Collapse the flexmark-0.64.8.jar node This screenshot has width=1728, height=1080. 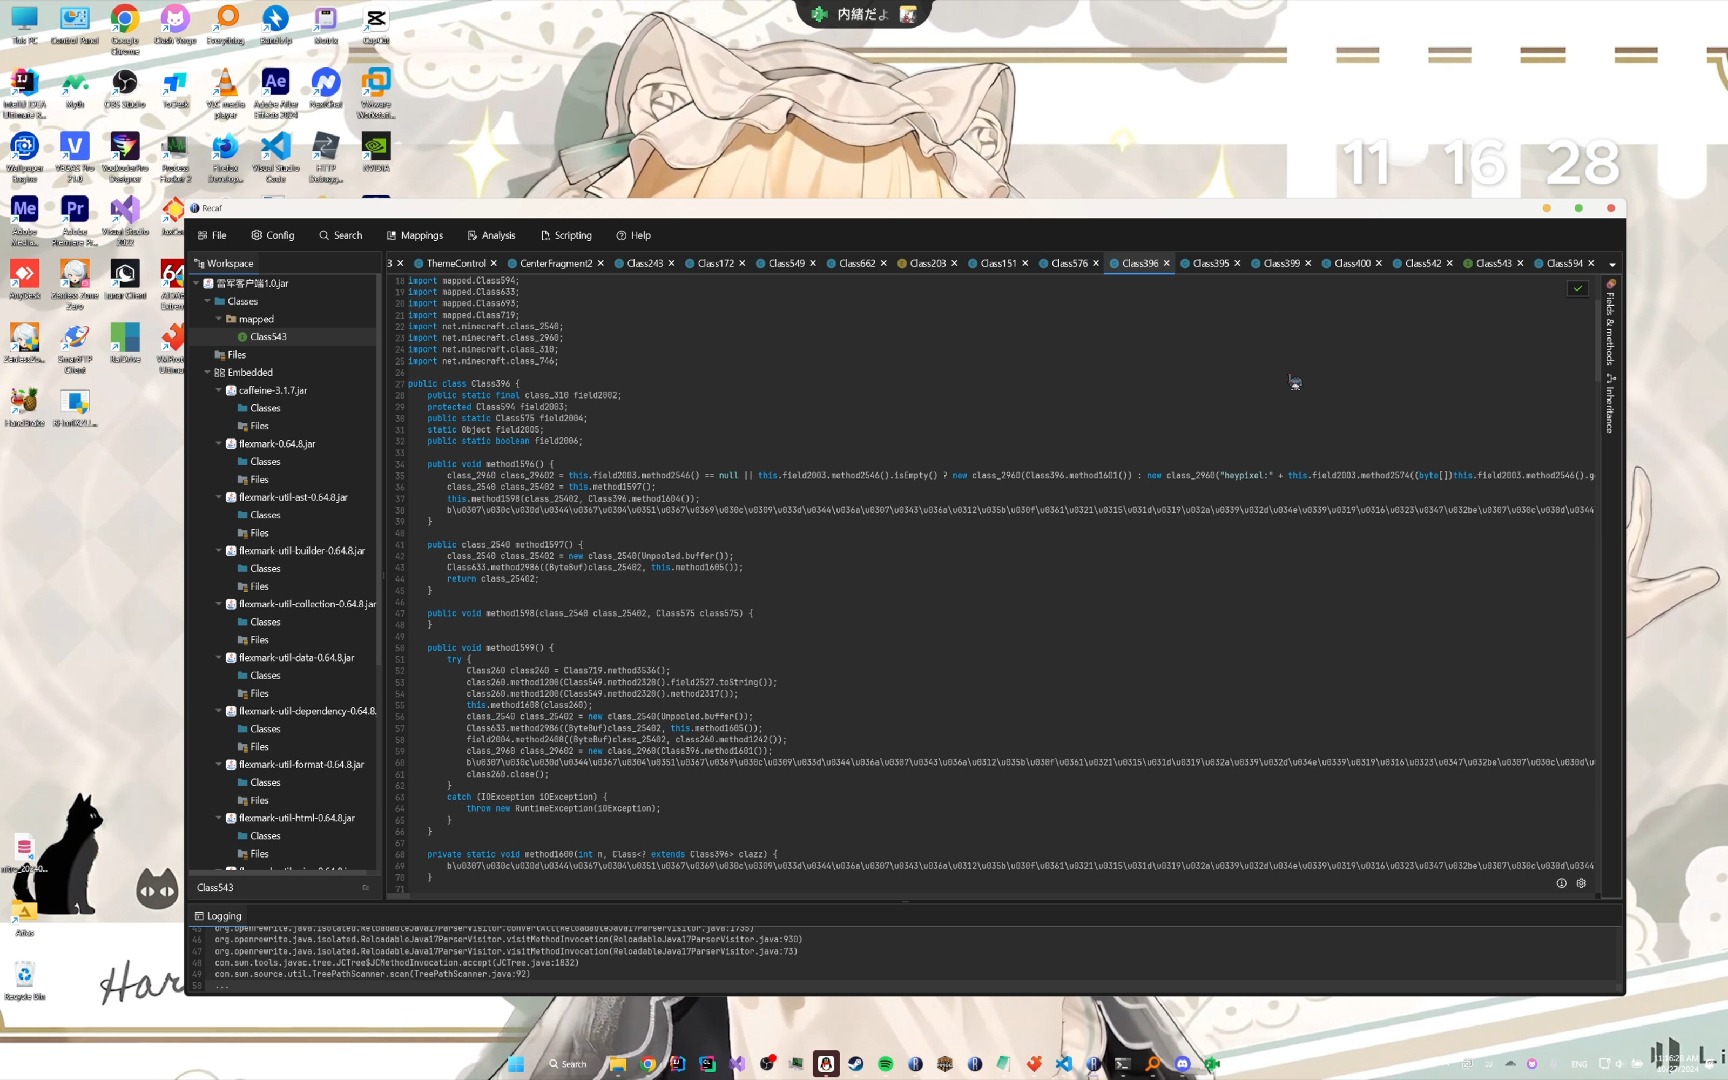[219, 443]
